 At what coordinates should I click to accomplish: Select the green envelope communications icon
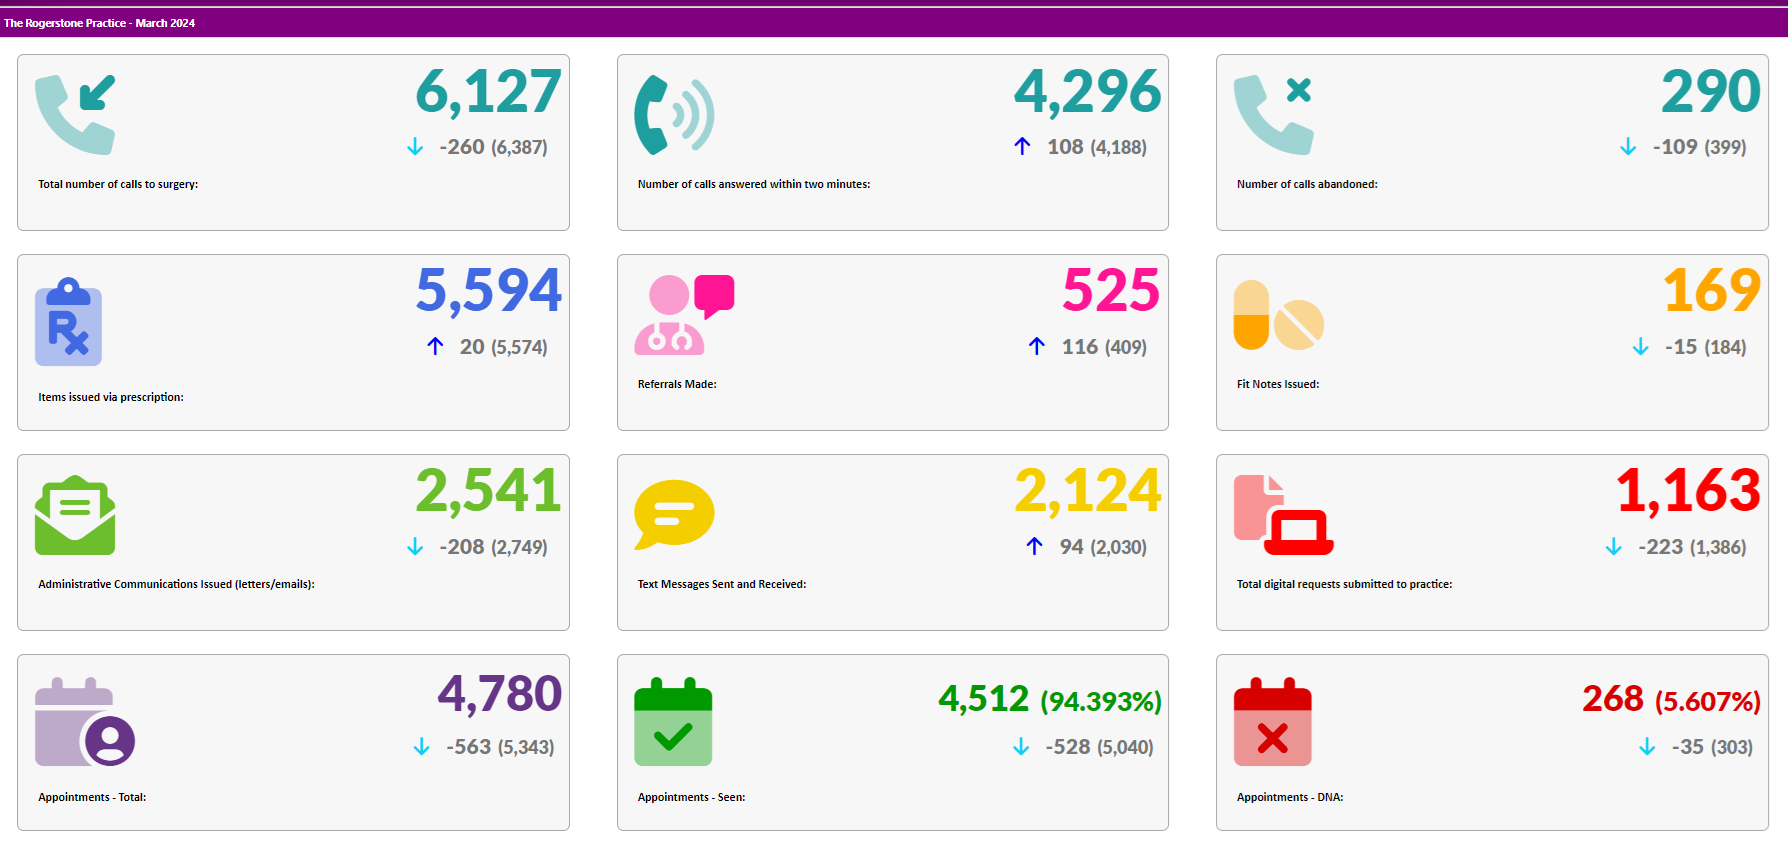coord(75,515)
